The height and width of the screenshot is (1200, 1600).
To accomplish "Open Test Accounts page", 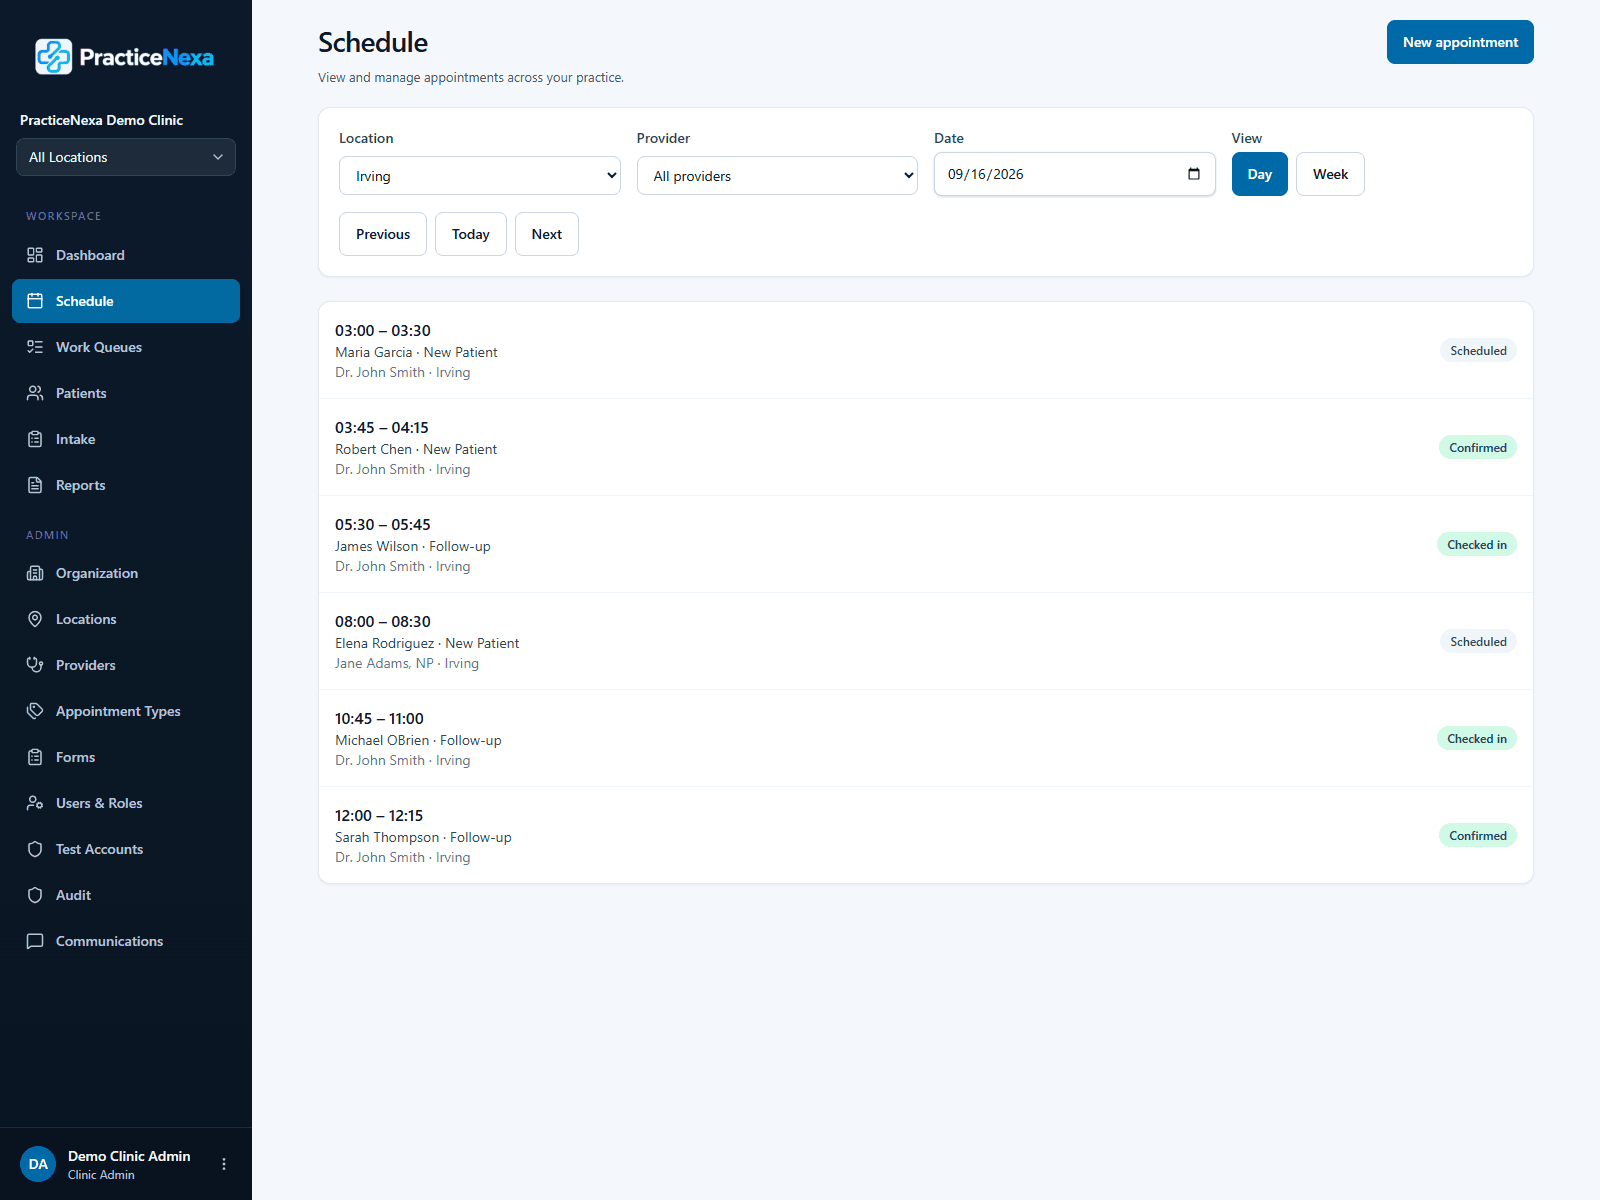I will [126, 849].
